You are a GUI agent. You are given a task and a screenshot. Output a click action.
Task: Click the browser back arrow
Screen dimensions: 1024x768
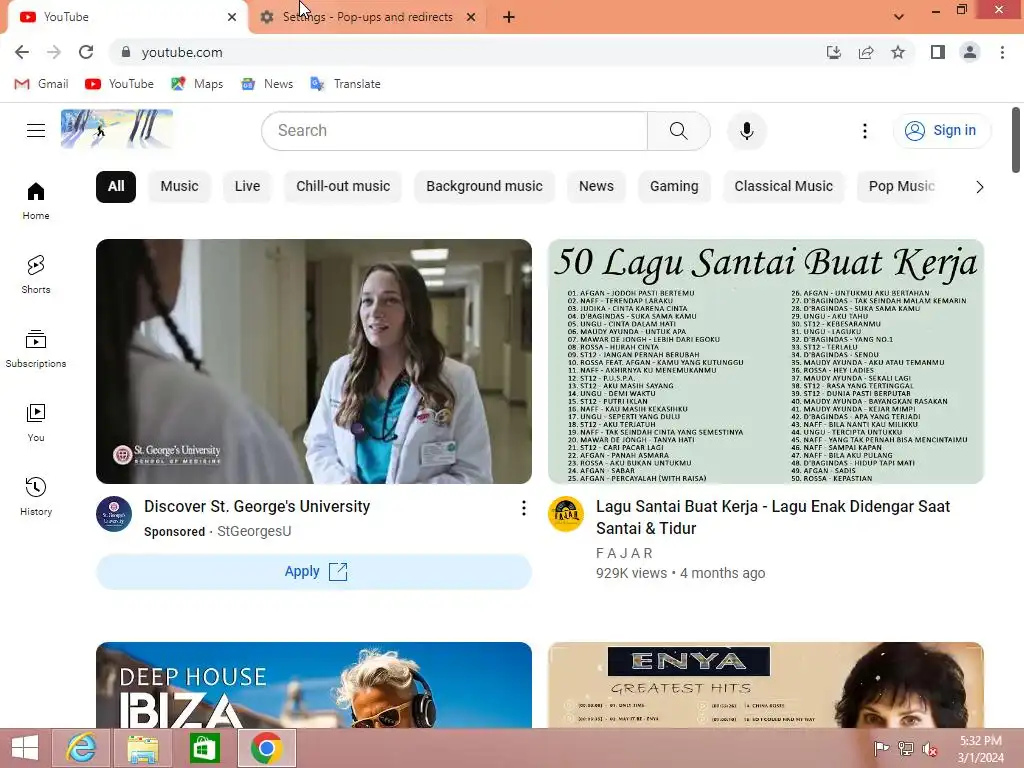[22, 52]
